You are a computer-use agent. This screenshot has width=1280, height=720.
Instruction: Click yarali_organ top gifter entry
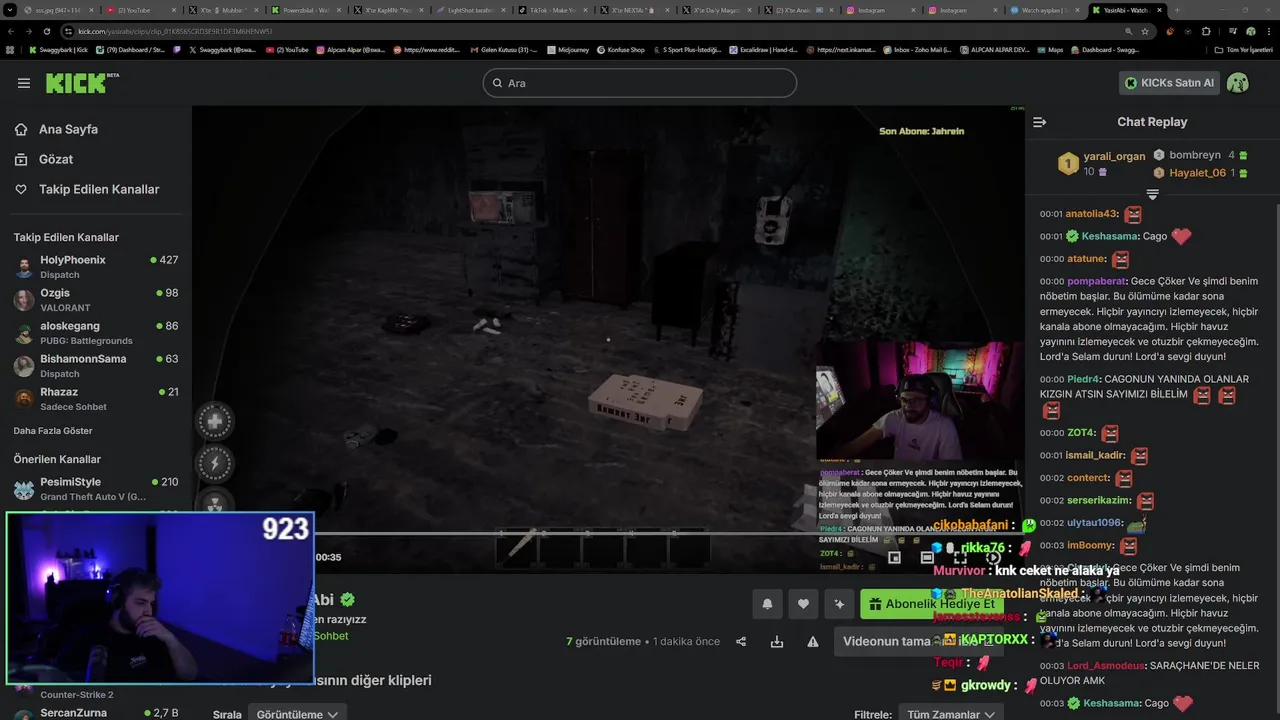1102,163
